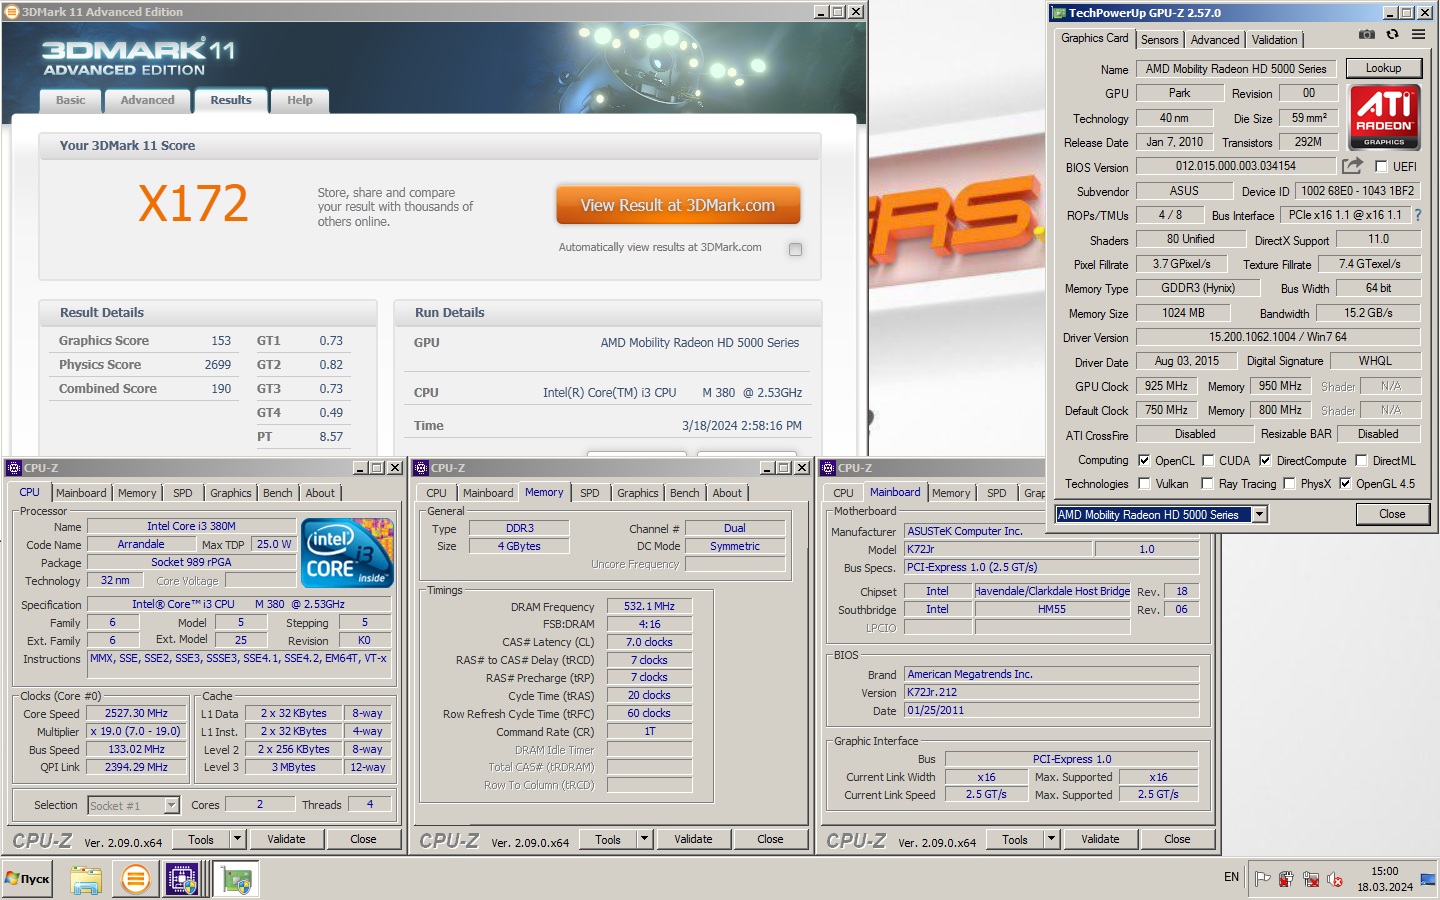Click the Close button in GPU-Z

[x=1392, y=514]
